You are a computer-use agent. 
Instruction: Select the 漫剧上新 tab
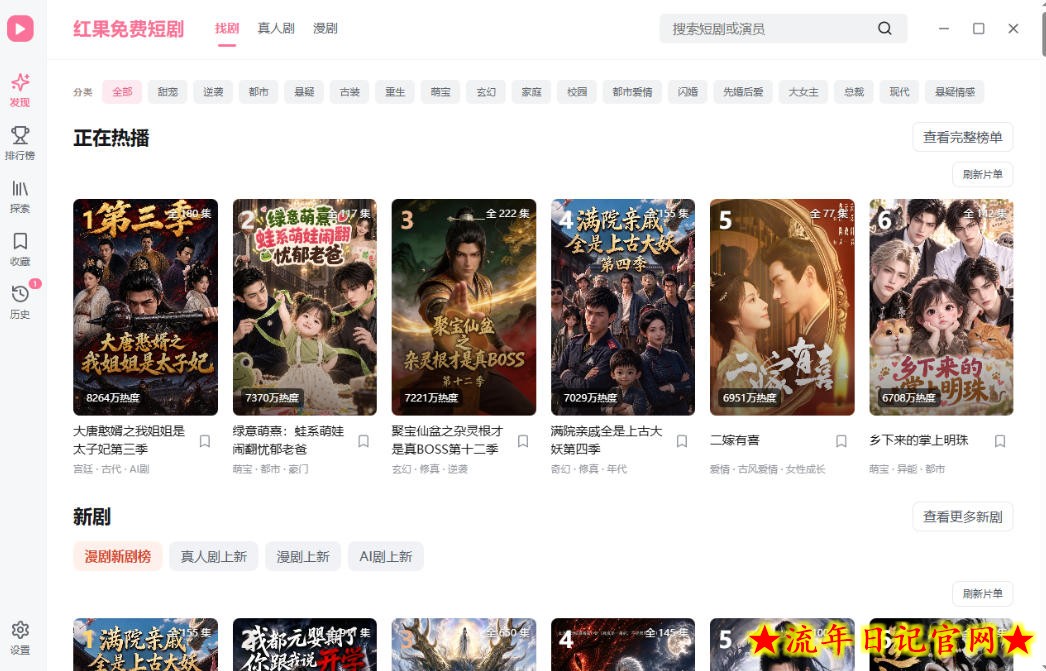pos(303,556)
